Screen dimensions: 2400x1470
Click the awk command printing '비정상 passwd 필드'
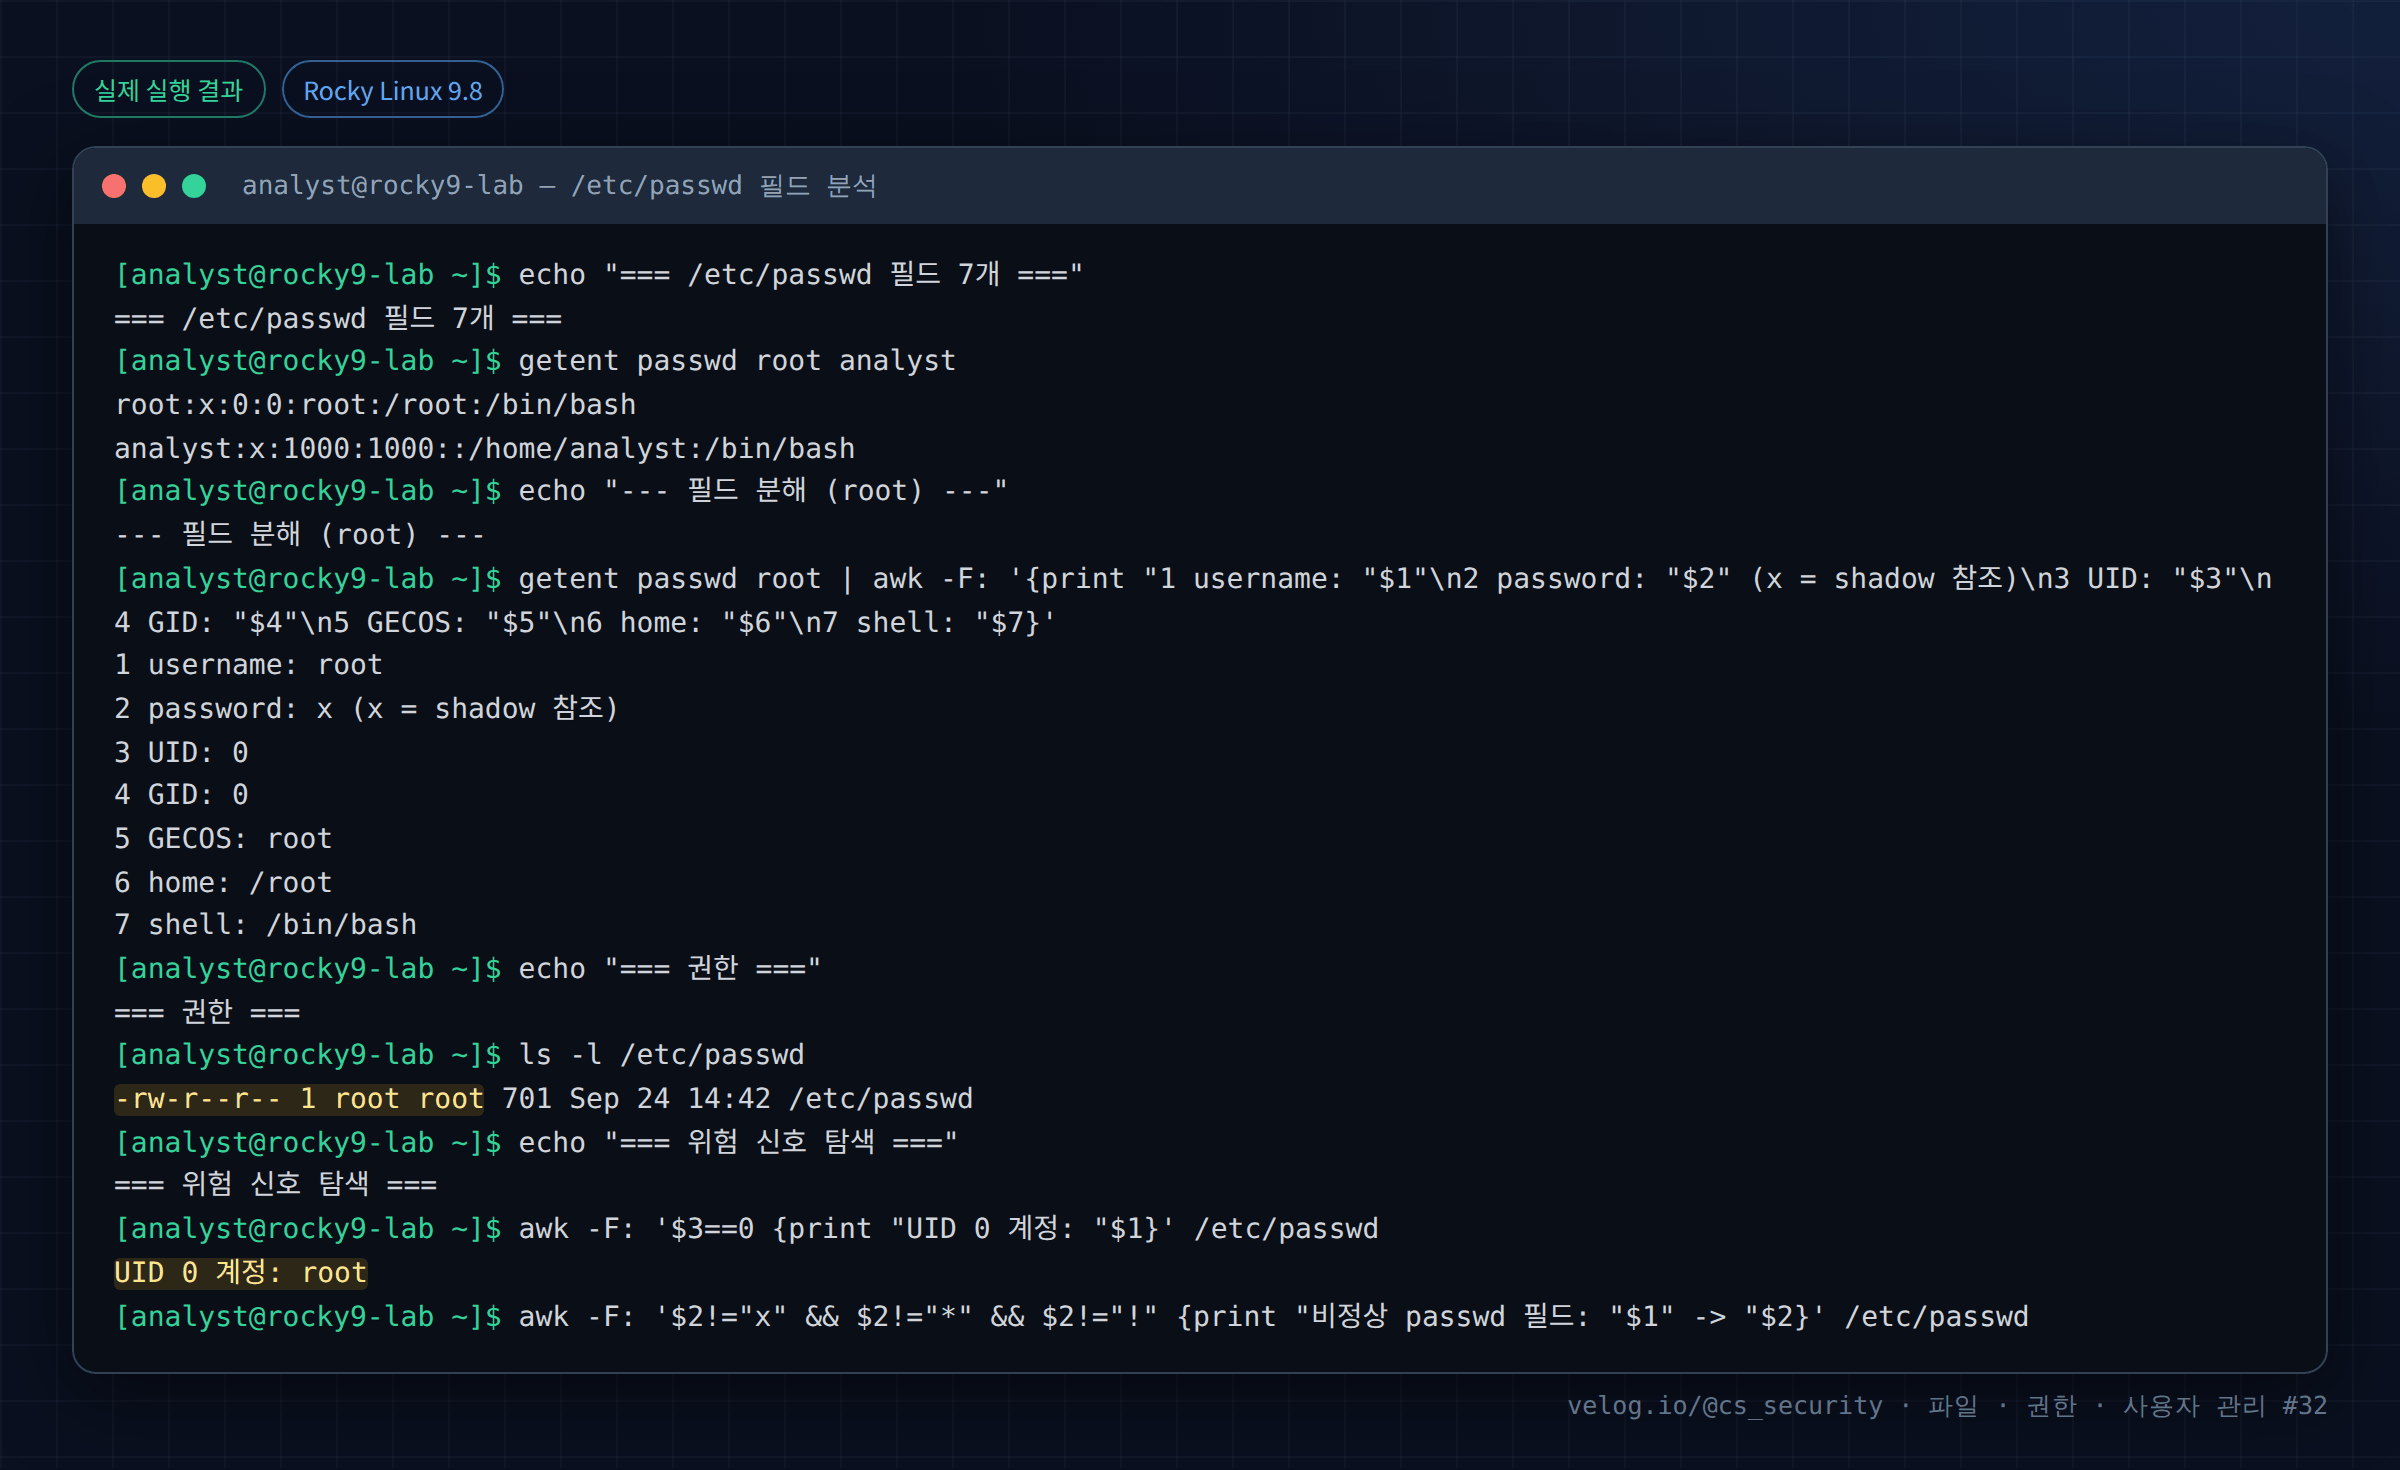tap(1273, 1317)
